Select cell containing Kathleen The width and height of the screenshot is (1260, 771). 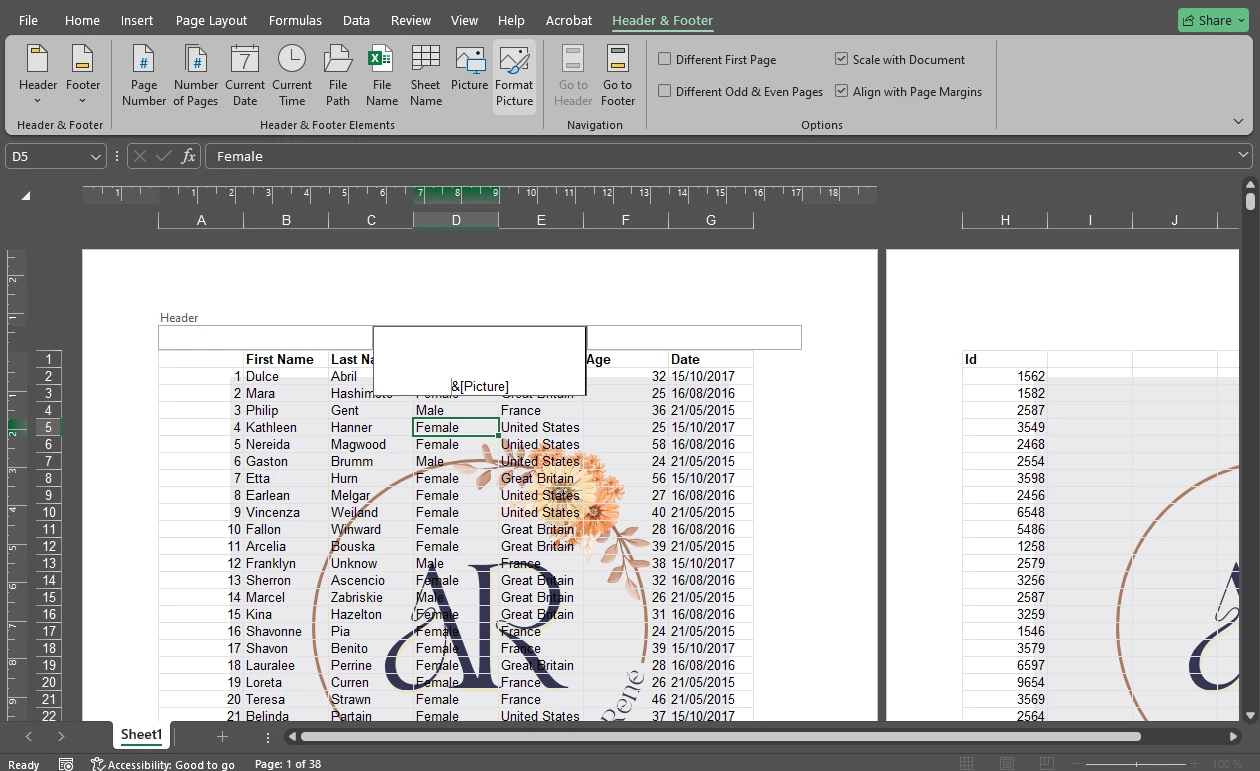pos(286,427)
